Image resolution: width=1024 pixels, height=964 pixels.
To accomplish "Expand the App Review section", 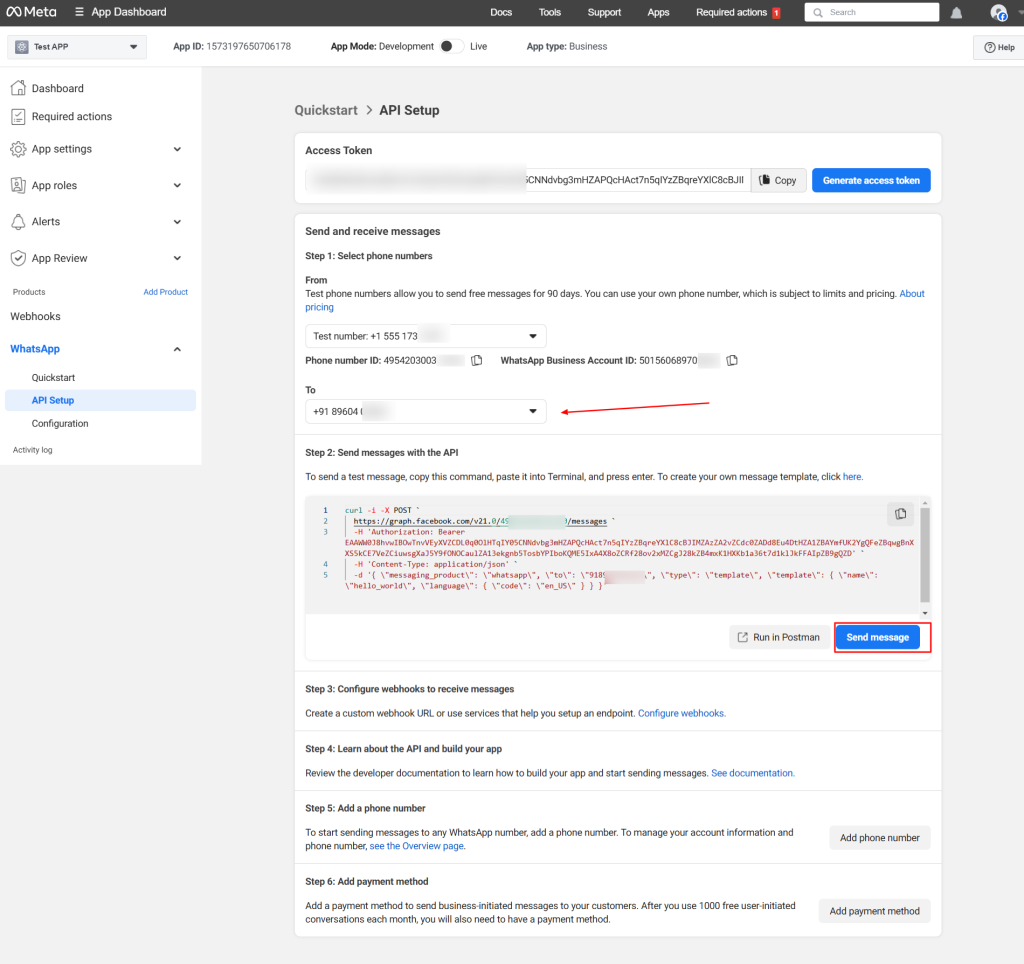I will click(177, 258).
